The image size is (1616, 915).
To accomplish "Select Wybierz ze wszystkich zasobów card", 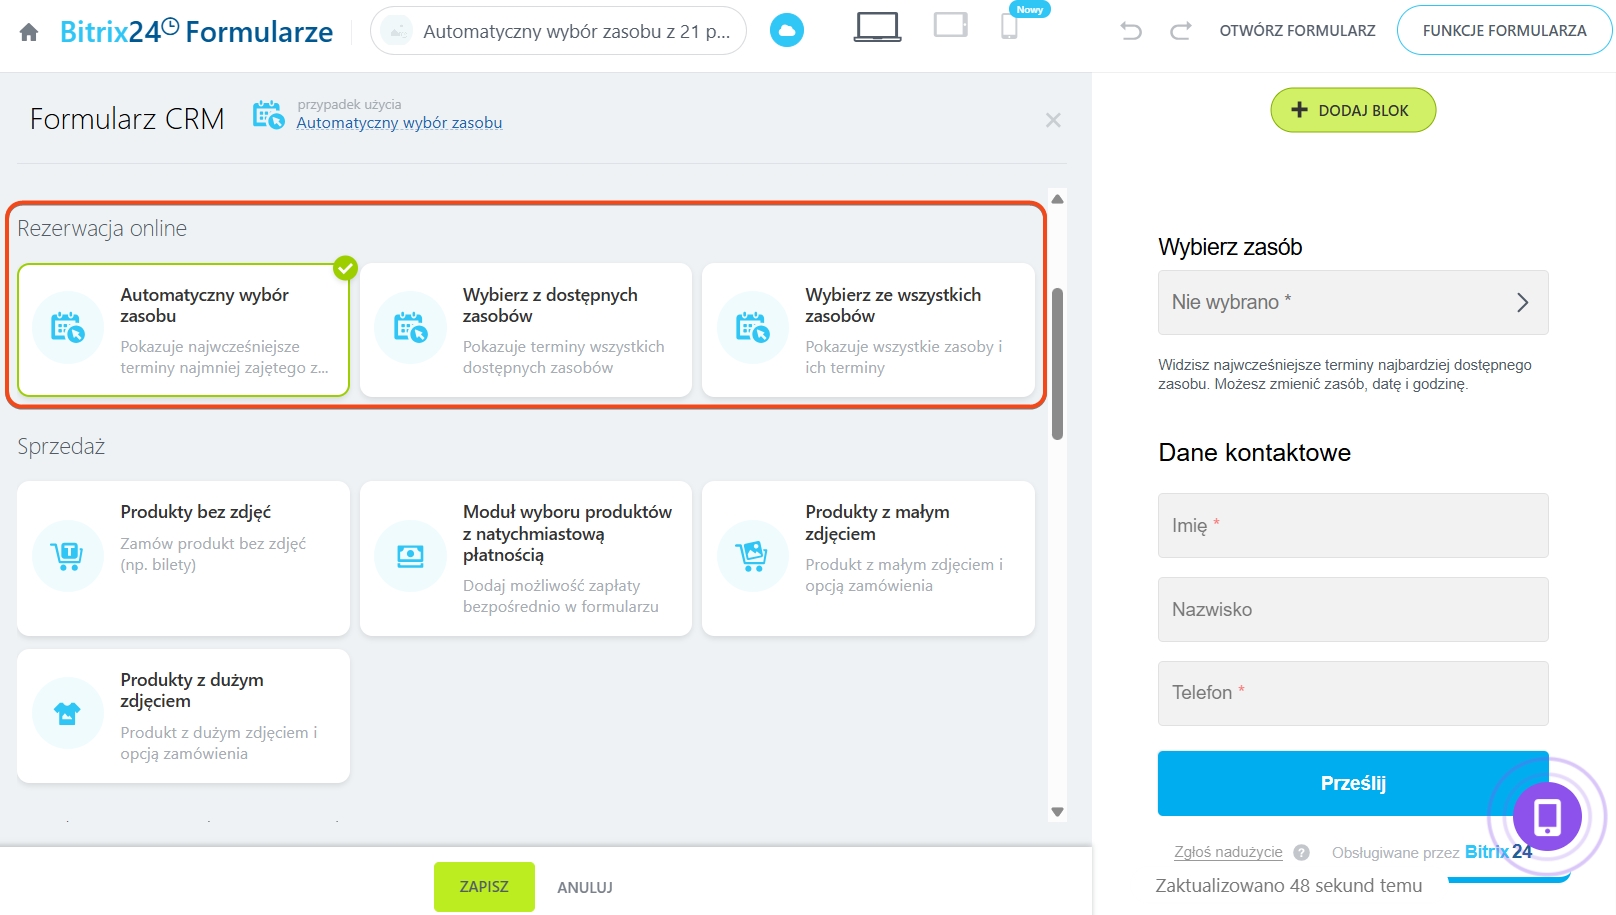I will click(868, 330).
